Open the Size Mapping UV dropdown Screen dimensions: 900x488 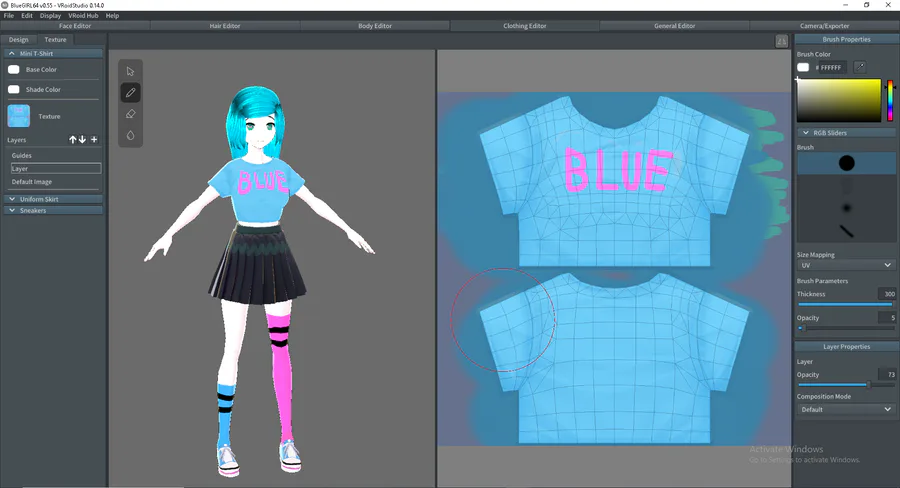(845, 265)
